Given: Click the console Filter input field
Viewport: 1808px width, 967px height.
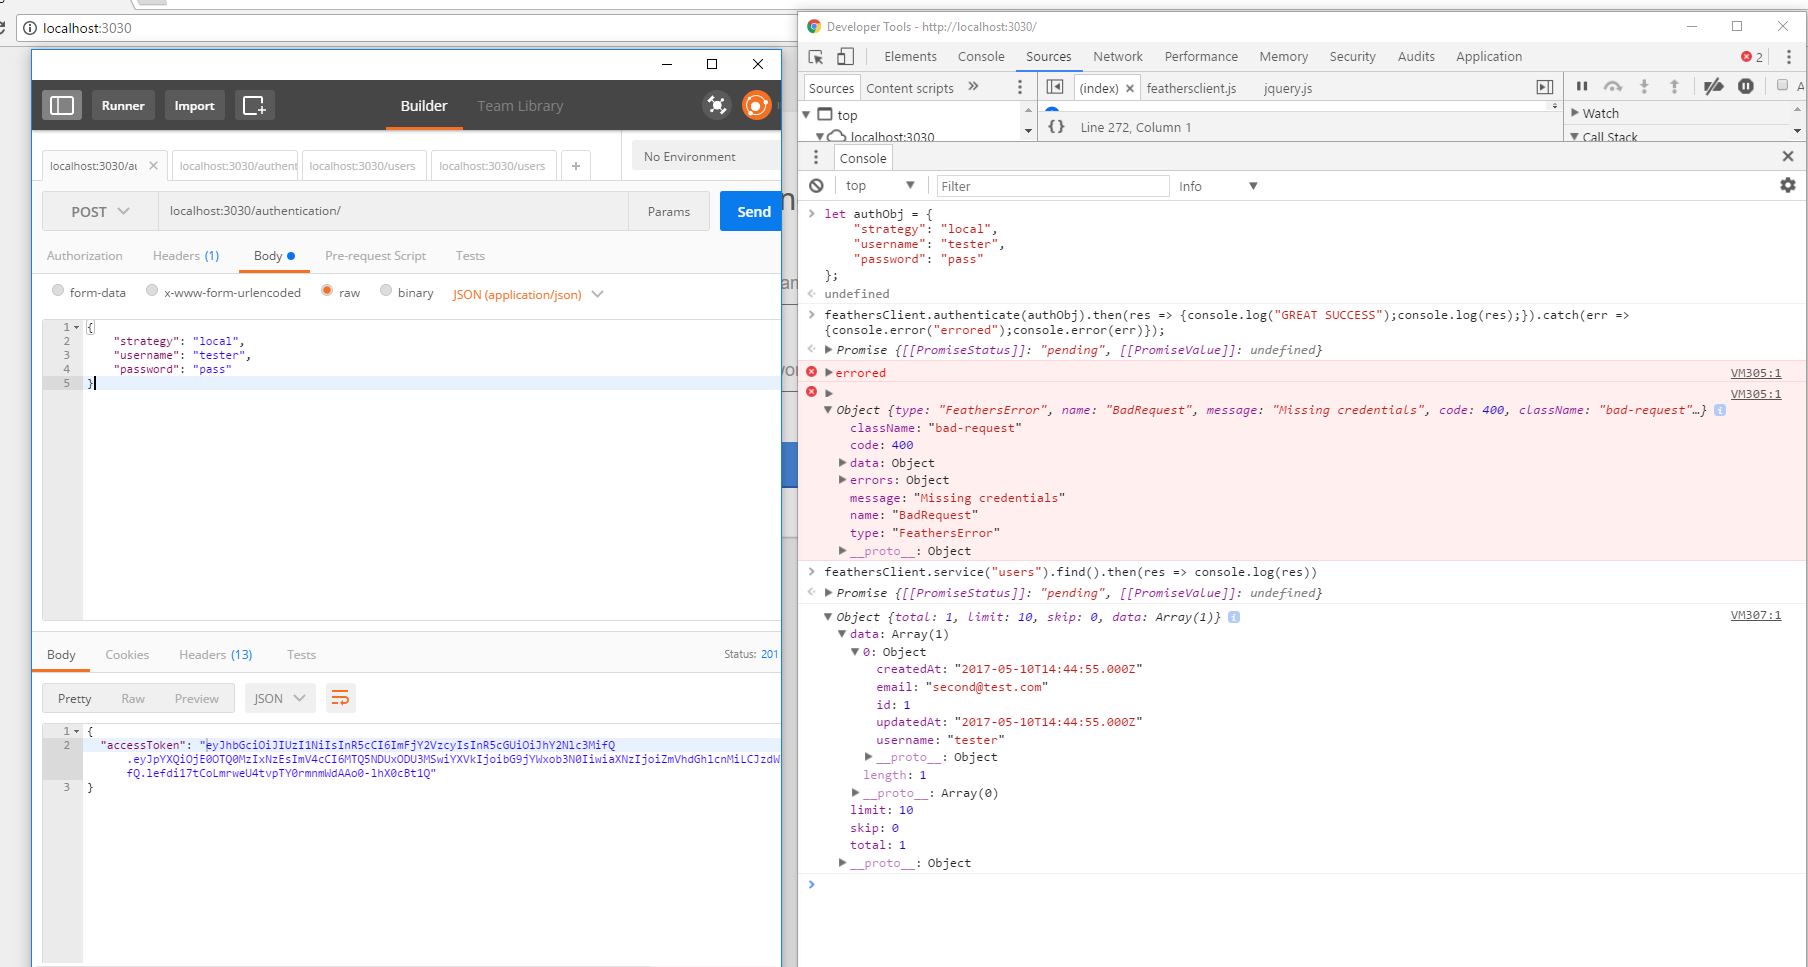Looking at the screenshot, I should pos(1052,186).
